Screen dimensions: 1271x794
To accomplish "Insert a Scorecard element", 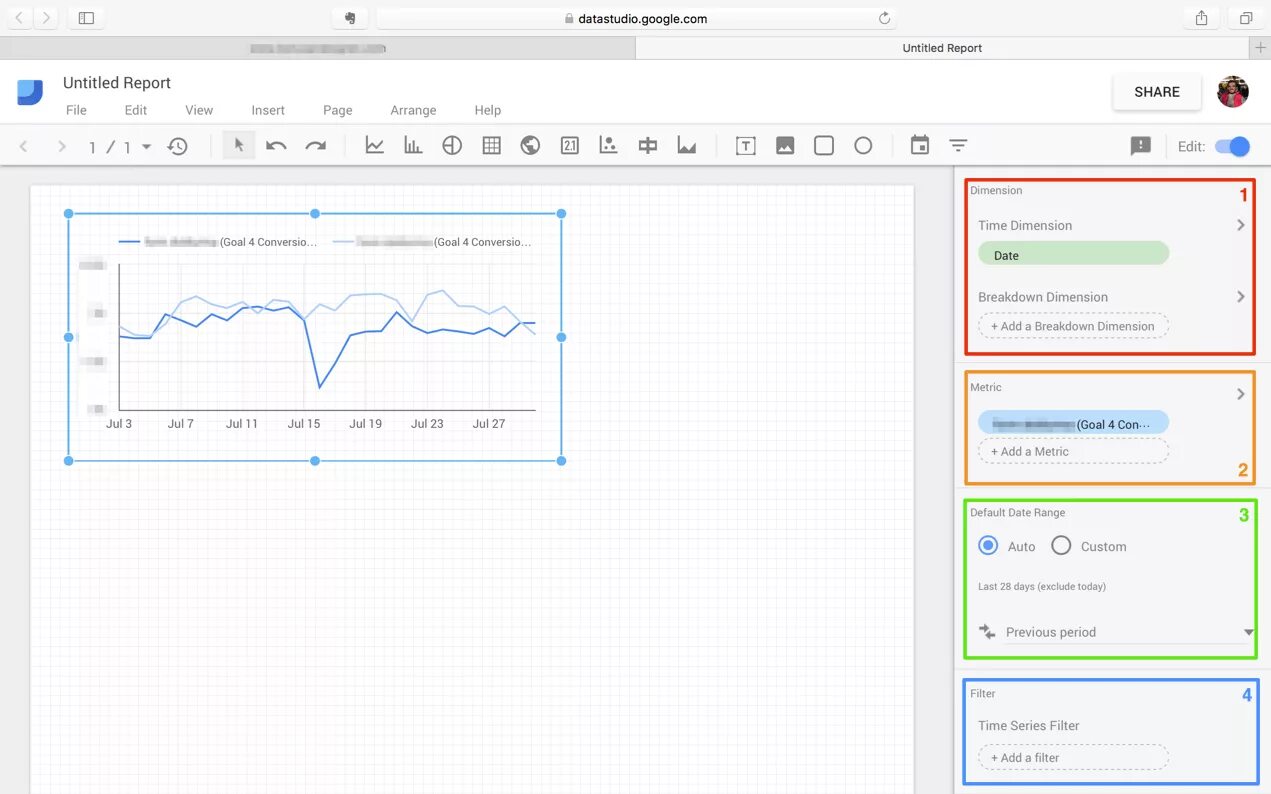I will (x=570, y=146).
